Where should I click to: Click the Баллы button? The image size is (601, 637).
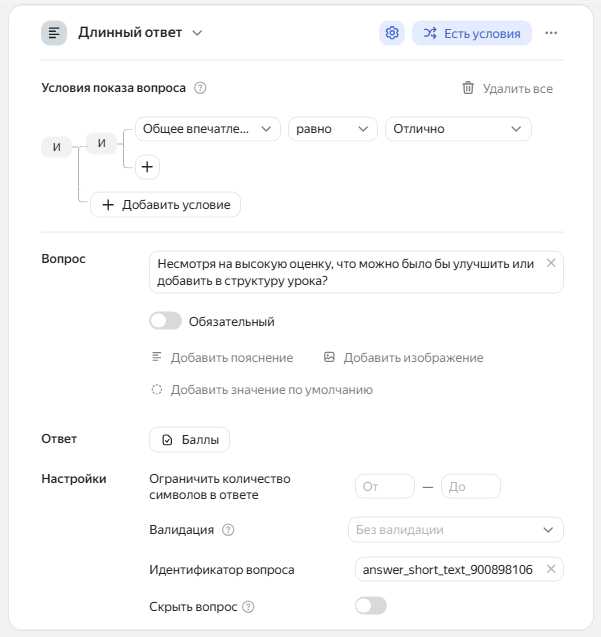coord(189,440)
